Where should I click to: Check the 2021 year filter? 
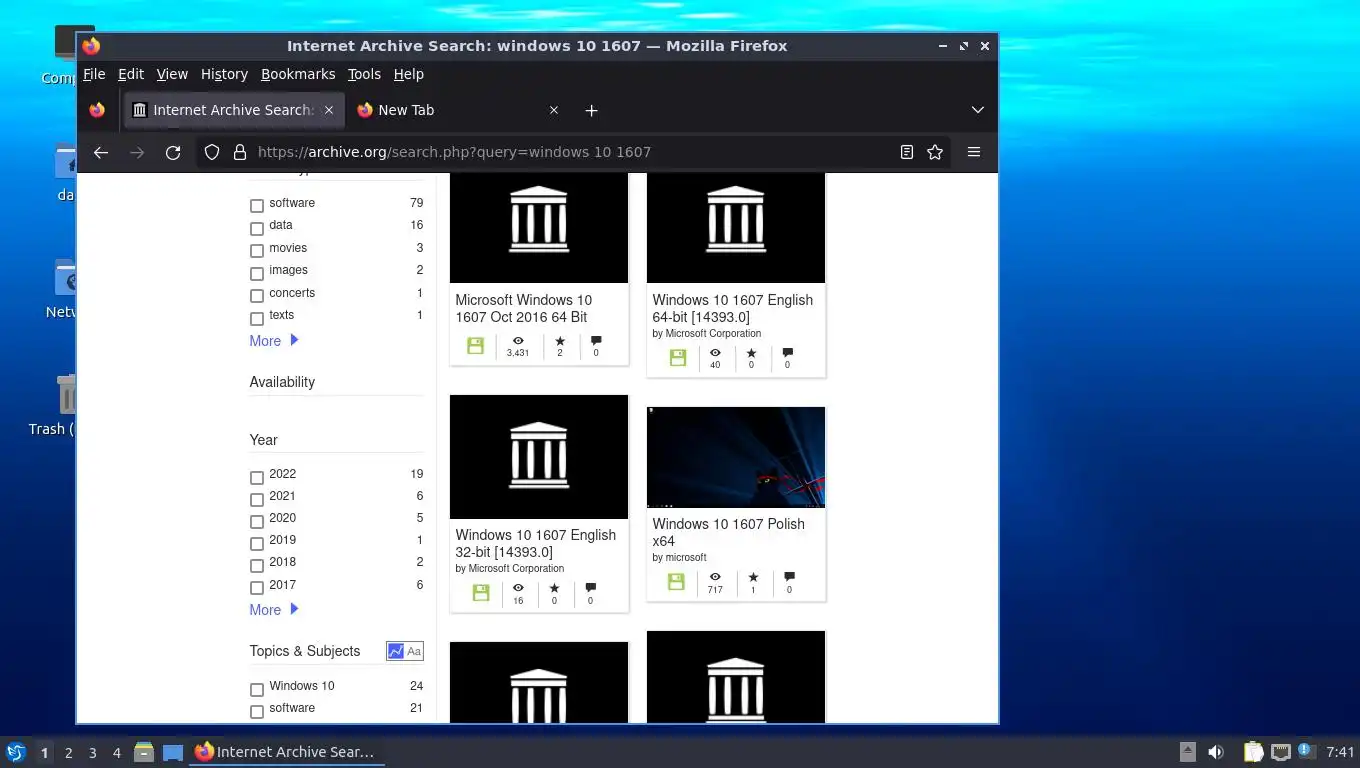tap(257, 499)
